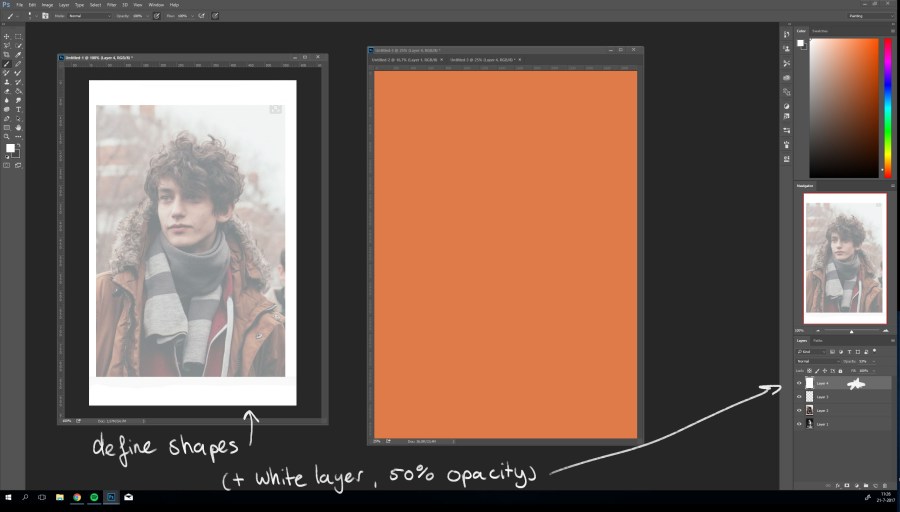Image resolution: width=900 pixels, height=512 pixels.
Task: Switch to the Swatches tab
Action: click(x=819, y=32)
